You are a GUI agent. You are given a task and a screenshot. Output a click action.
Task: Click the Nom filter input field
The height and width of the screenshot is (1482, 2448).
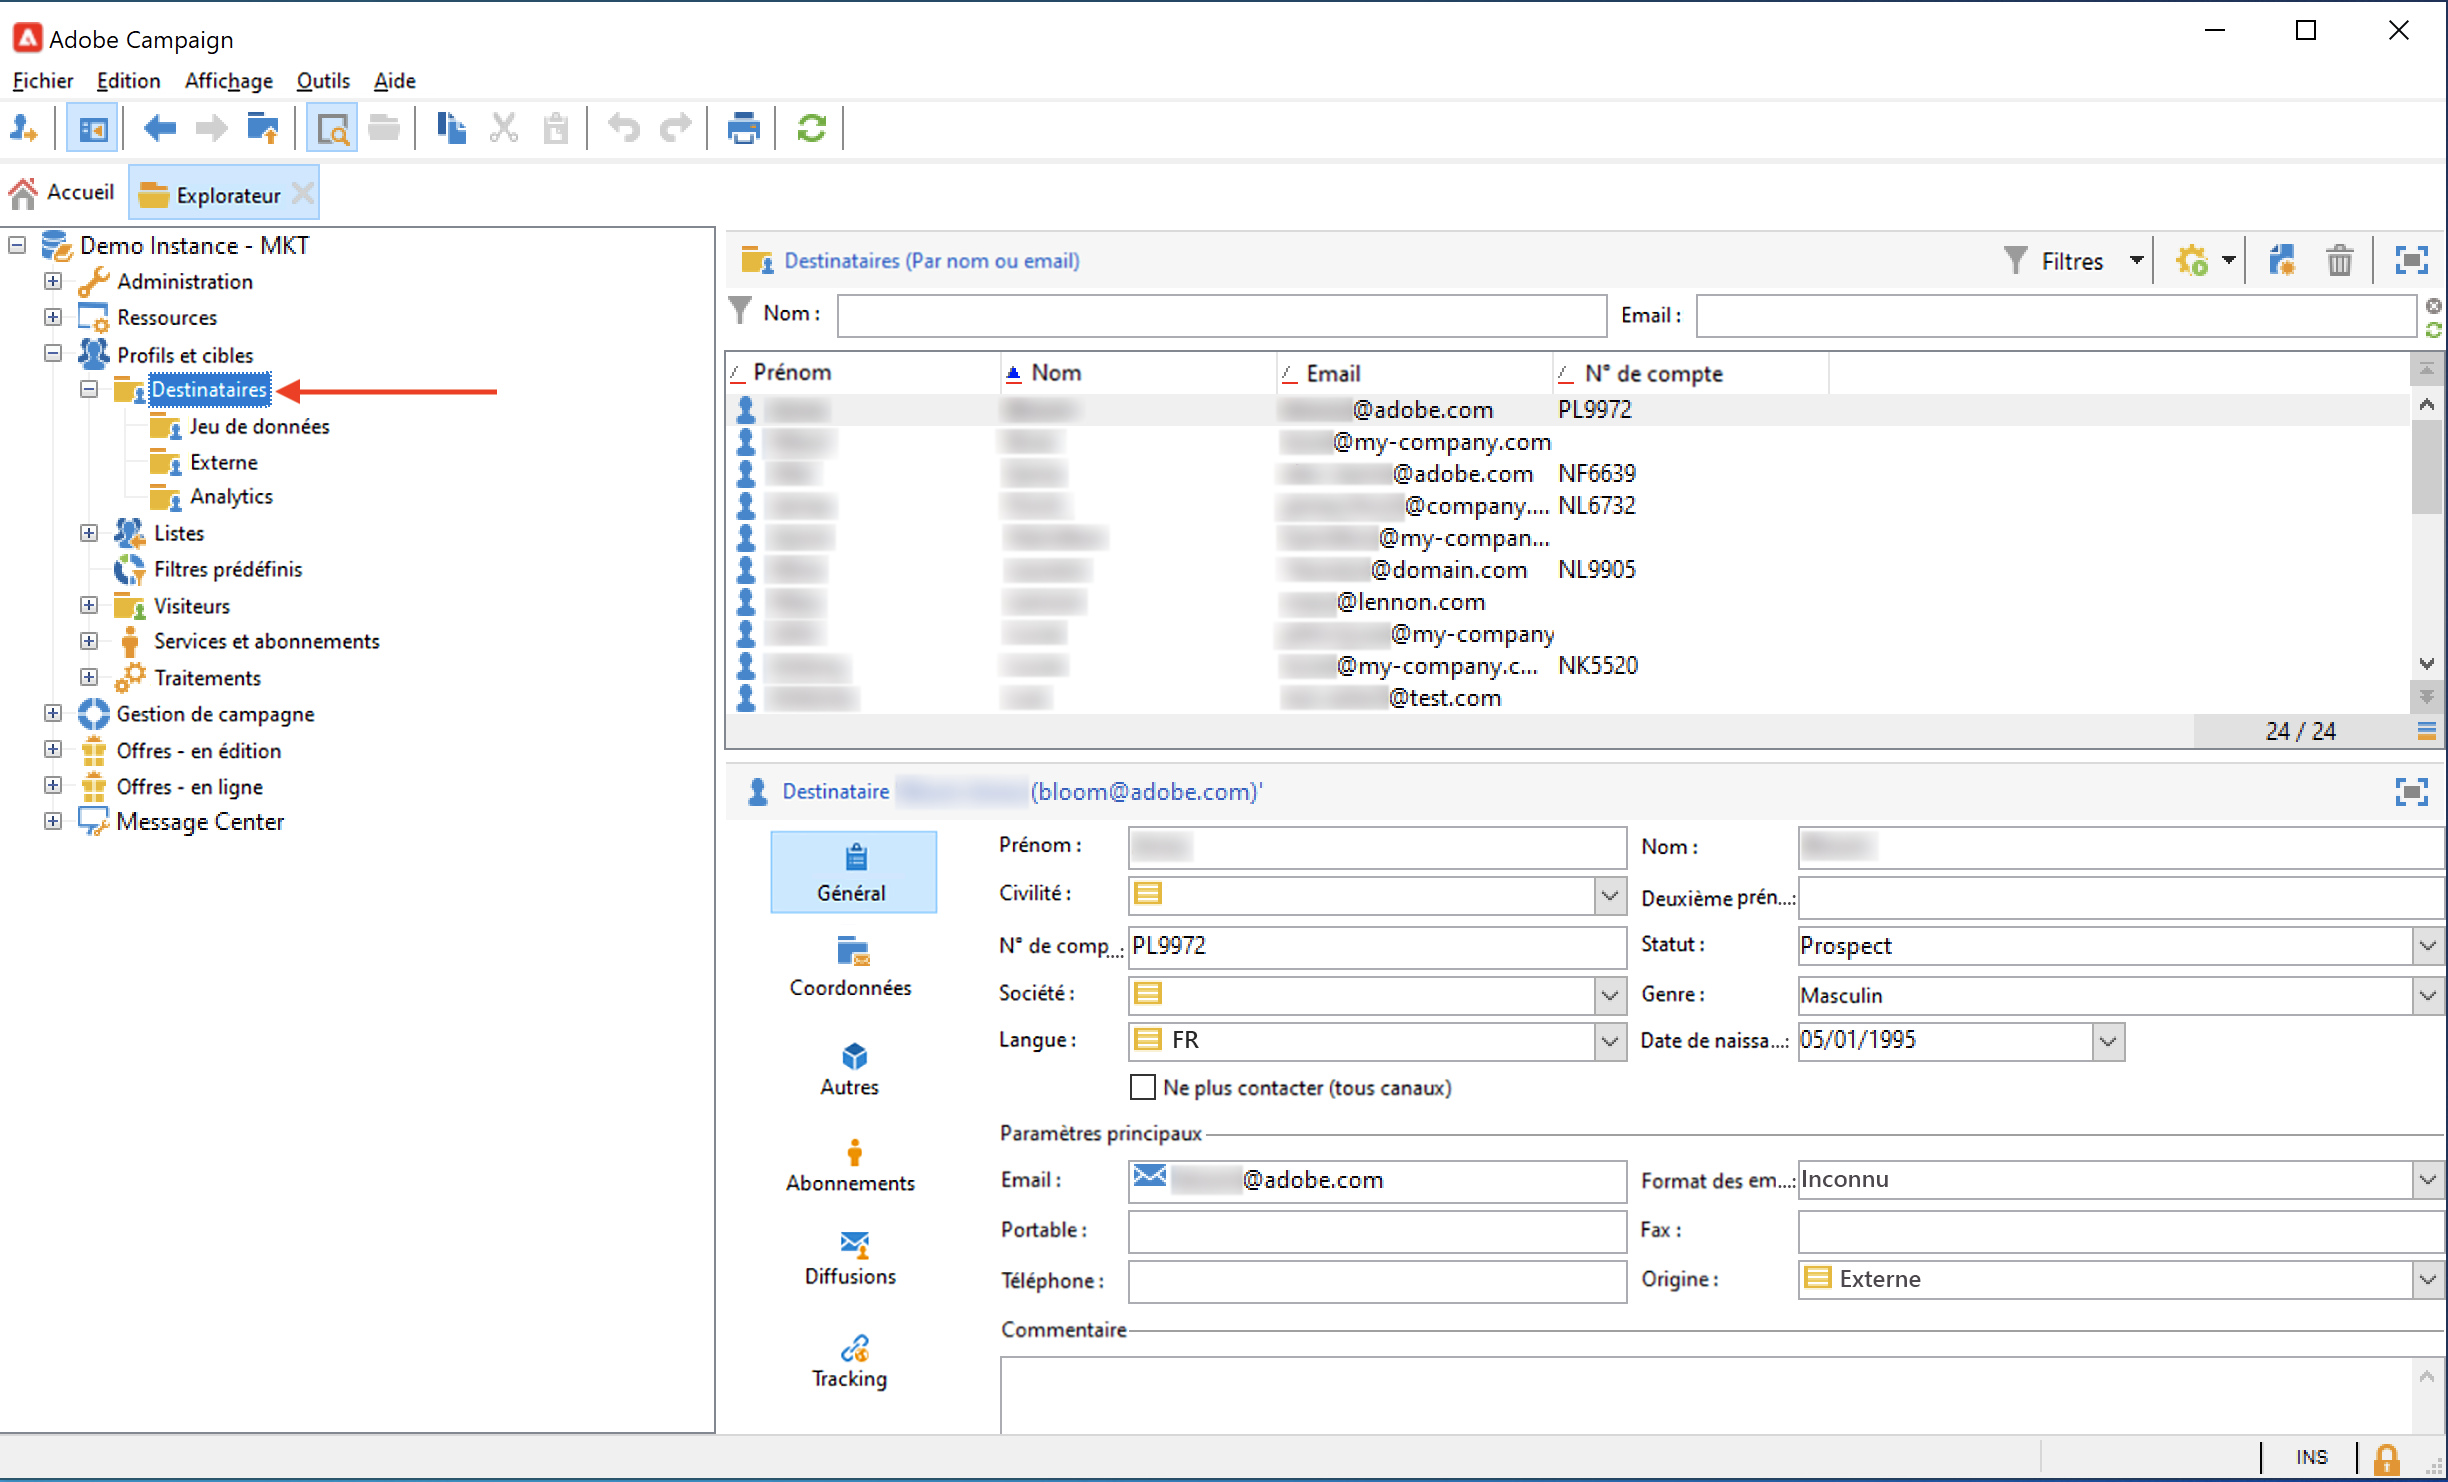(x=1221, y=315)
